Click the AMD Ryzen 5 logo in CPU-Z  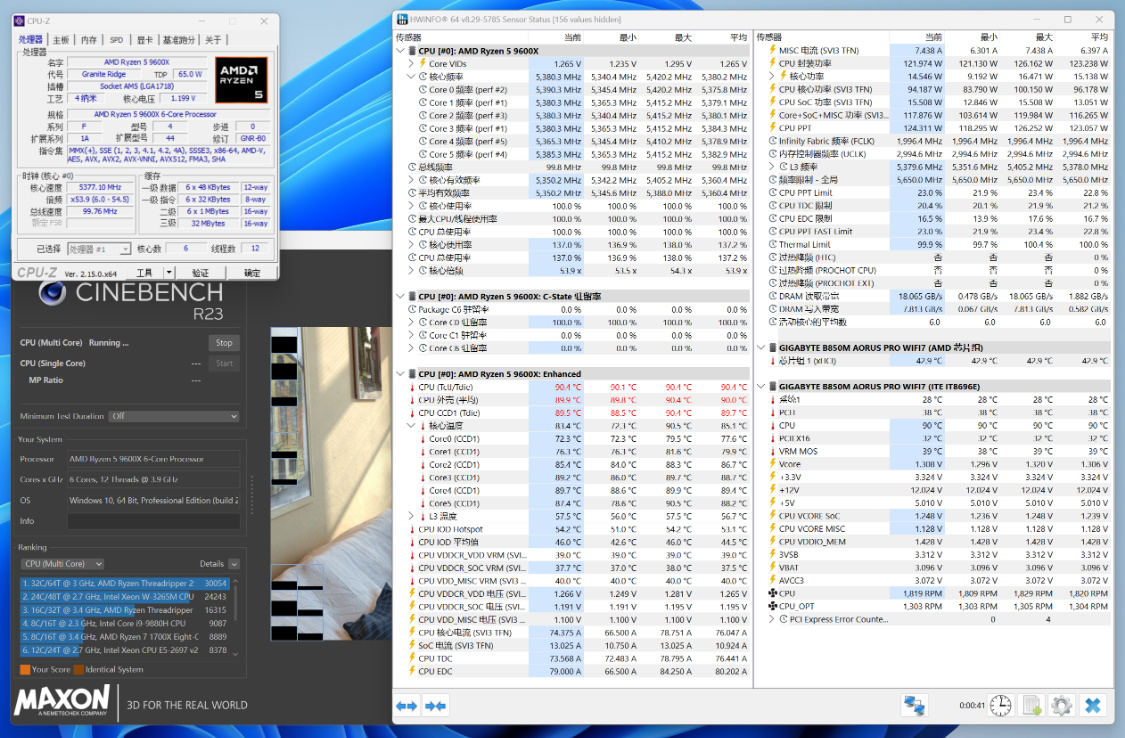click(x=241, y=81)
